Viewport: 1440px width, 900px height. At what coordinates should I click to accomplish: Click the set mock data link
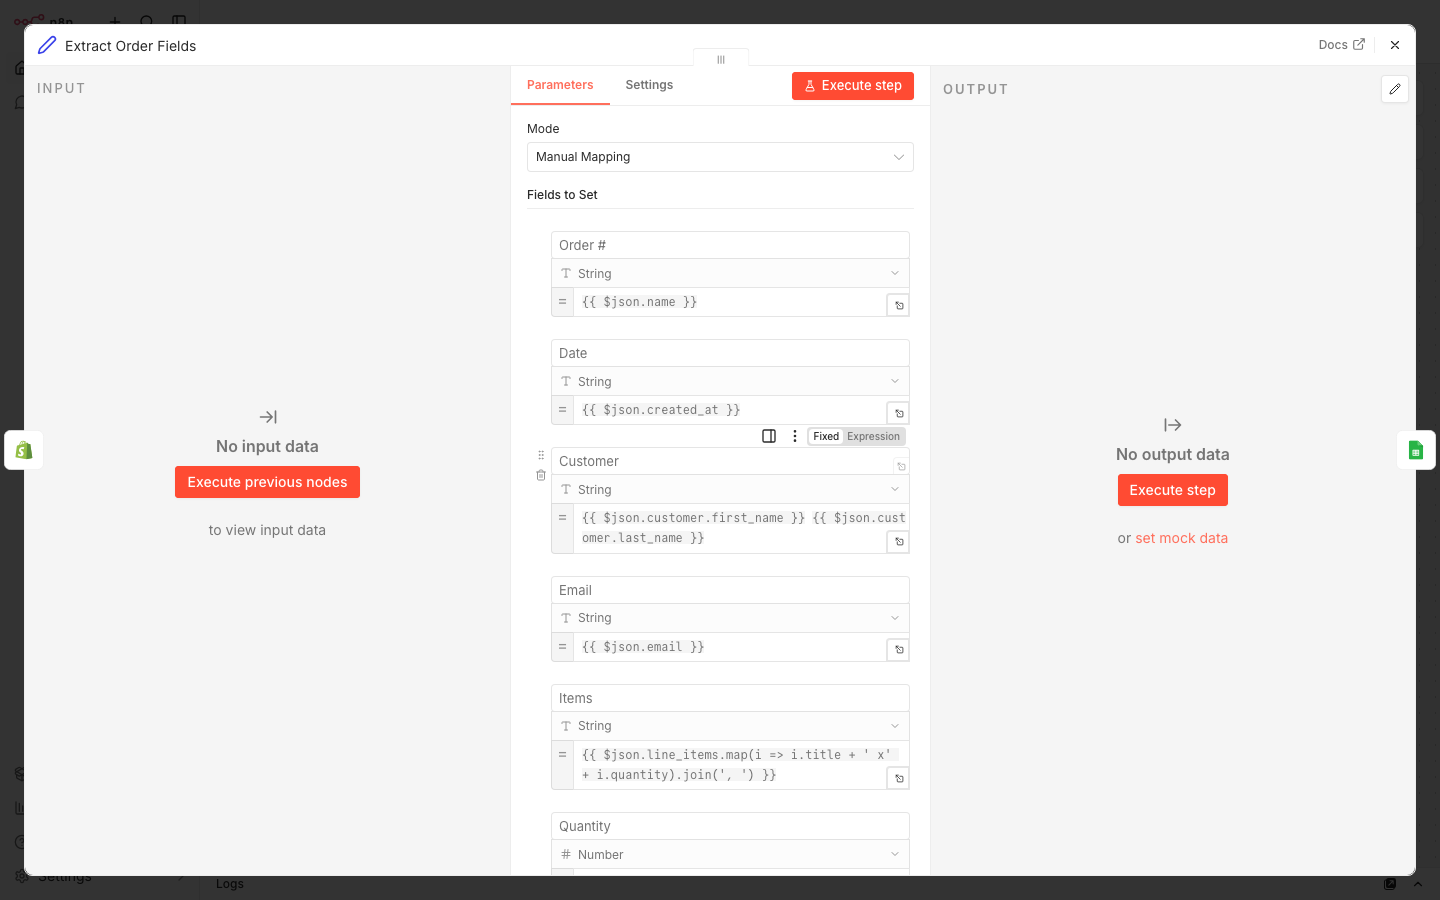[1181, 538]
